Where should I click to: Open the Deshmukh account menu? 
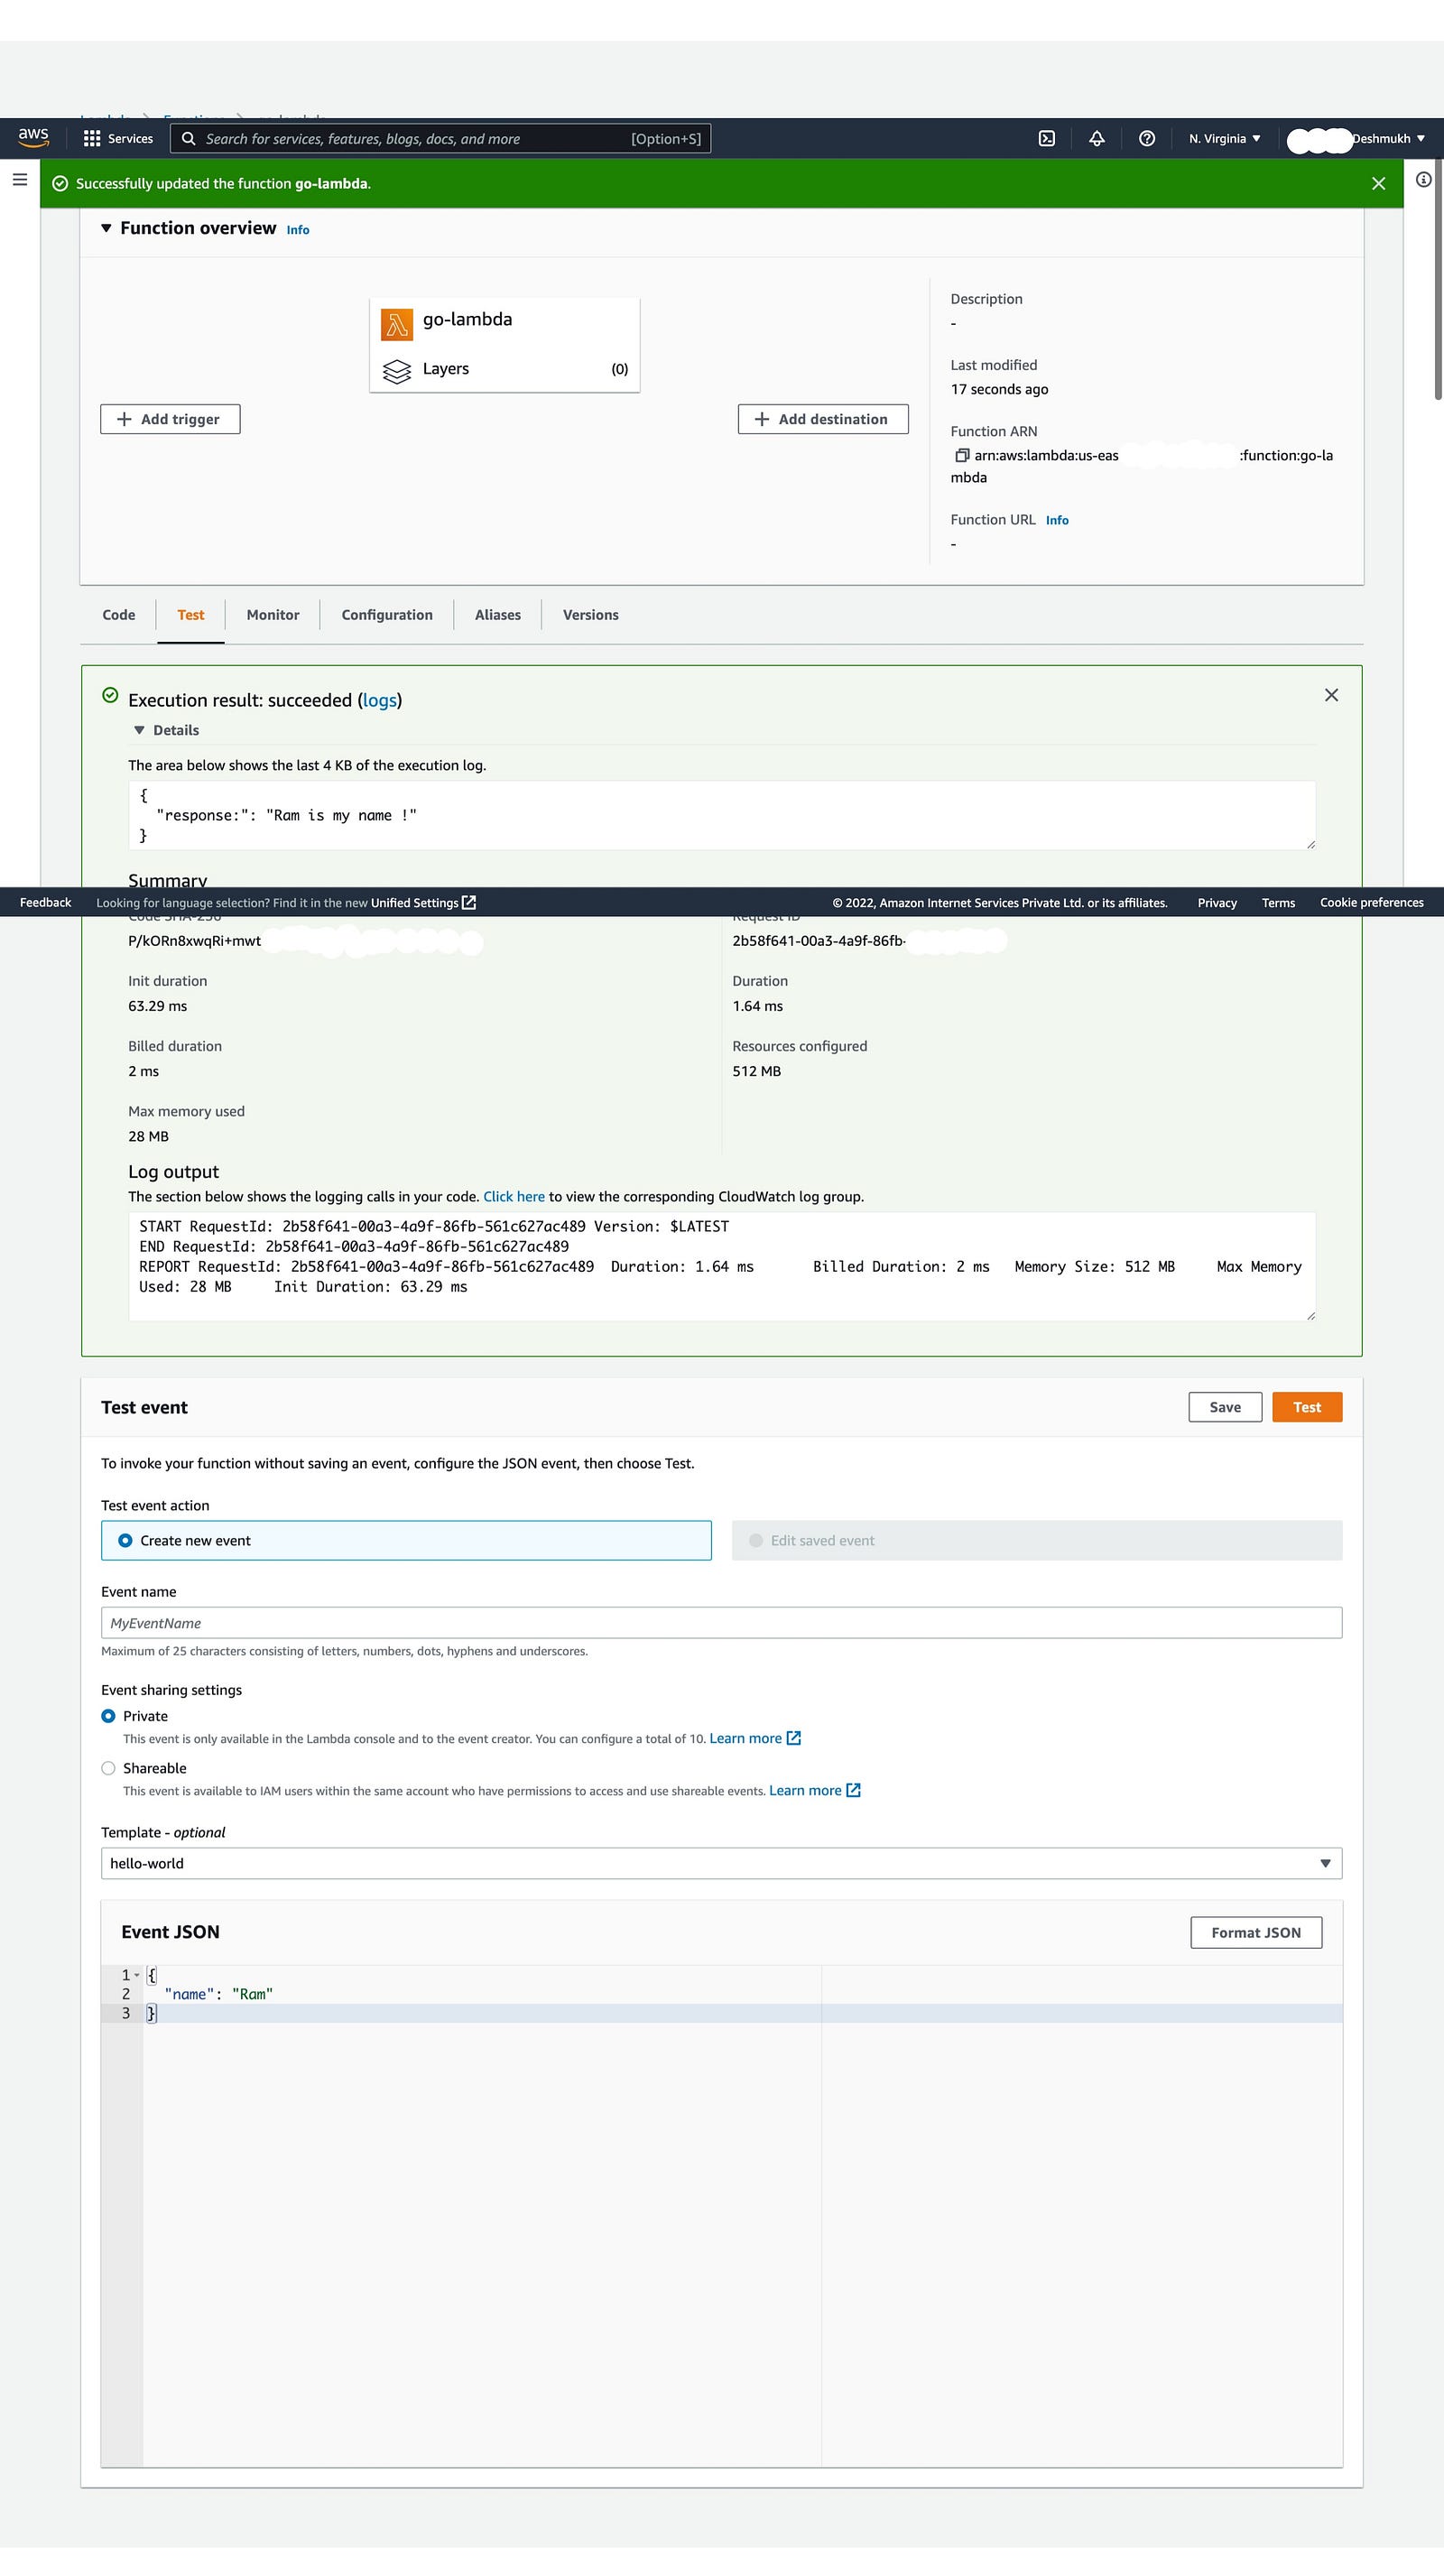1356,139
